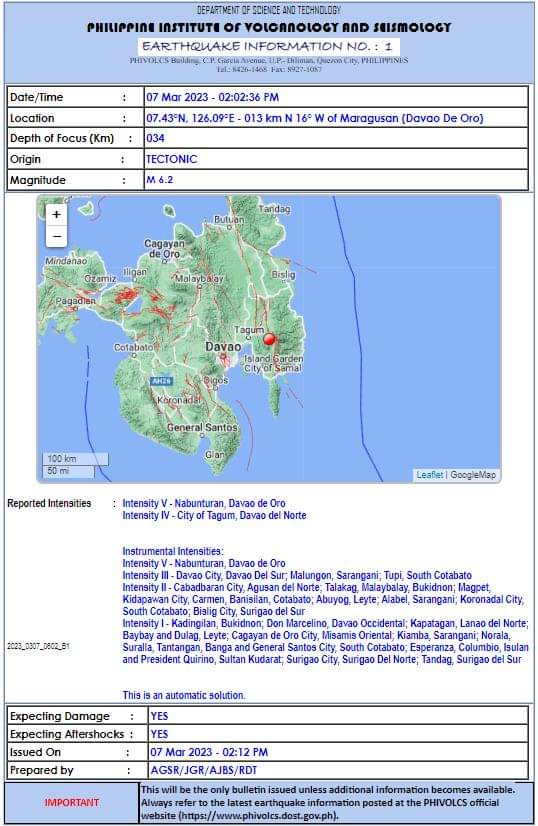The image size is (538, 826).
Task: Click the Cagayan de Oro label on map
Action: [x=164, y=249]
